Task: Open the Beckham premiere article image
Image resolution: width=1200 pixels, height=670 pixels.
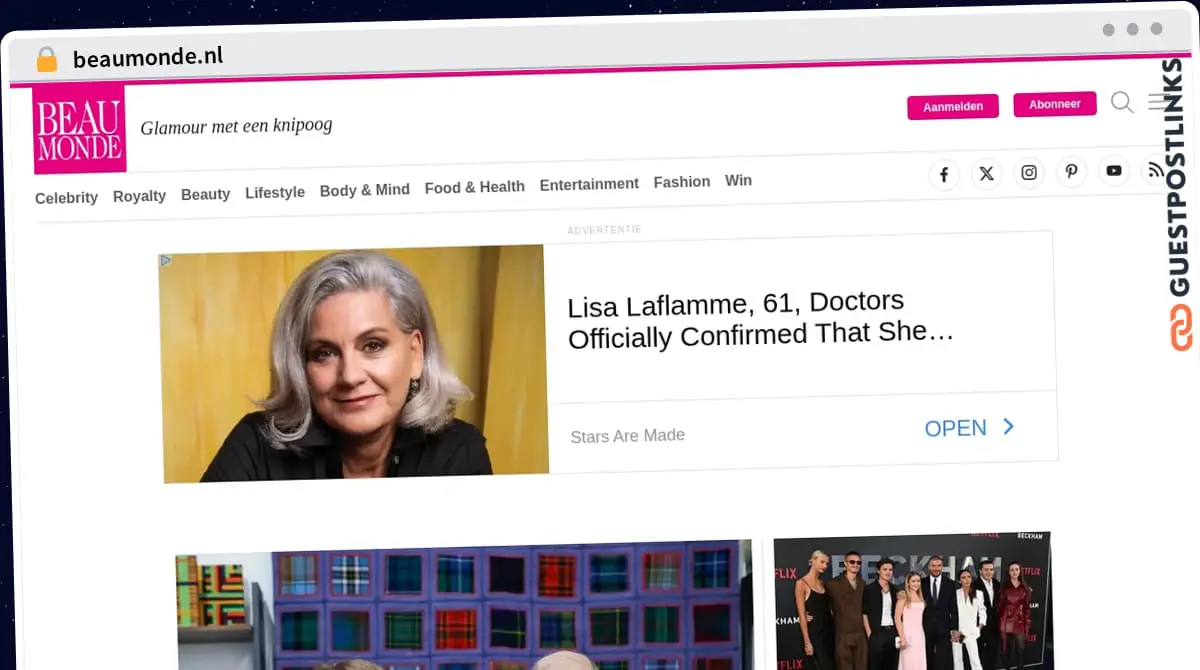Action: (x=914, y=601)
